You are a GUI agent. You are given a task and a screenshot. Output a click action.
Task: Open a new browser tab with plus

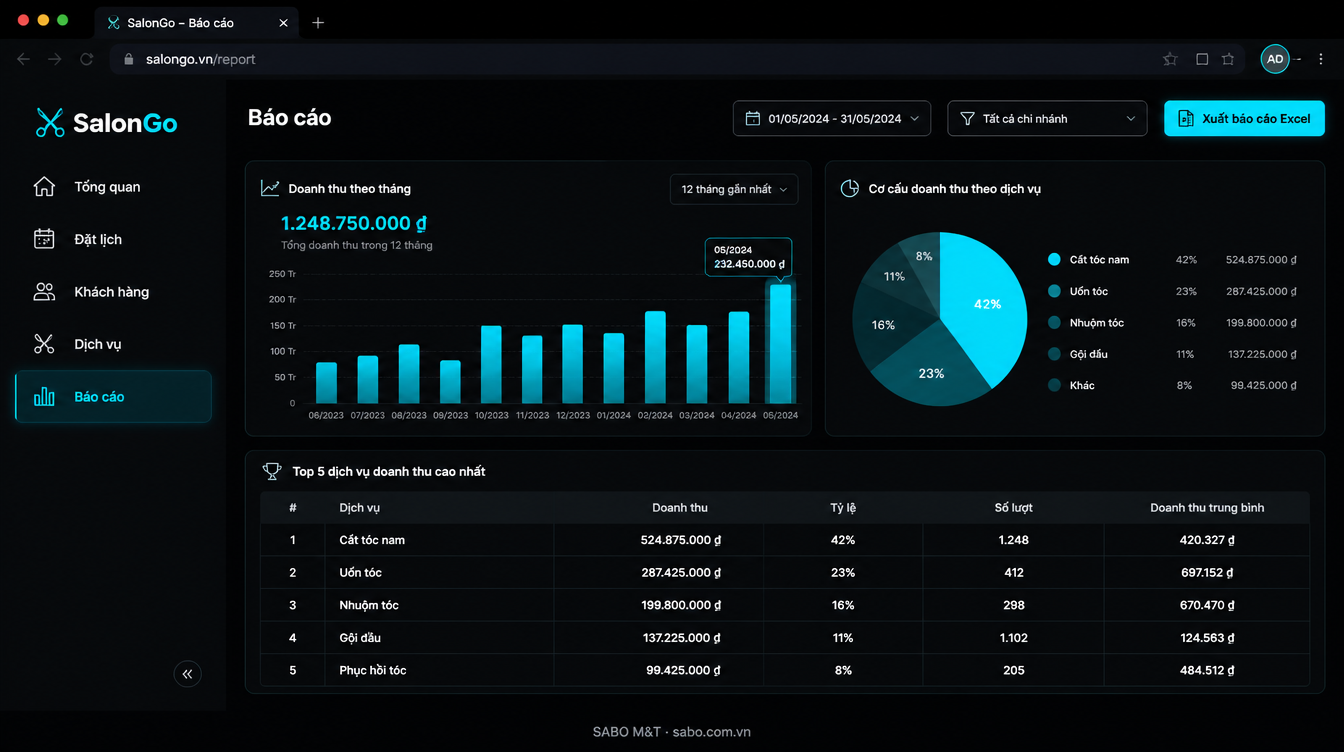click(318, 22)
